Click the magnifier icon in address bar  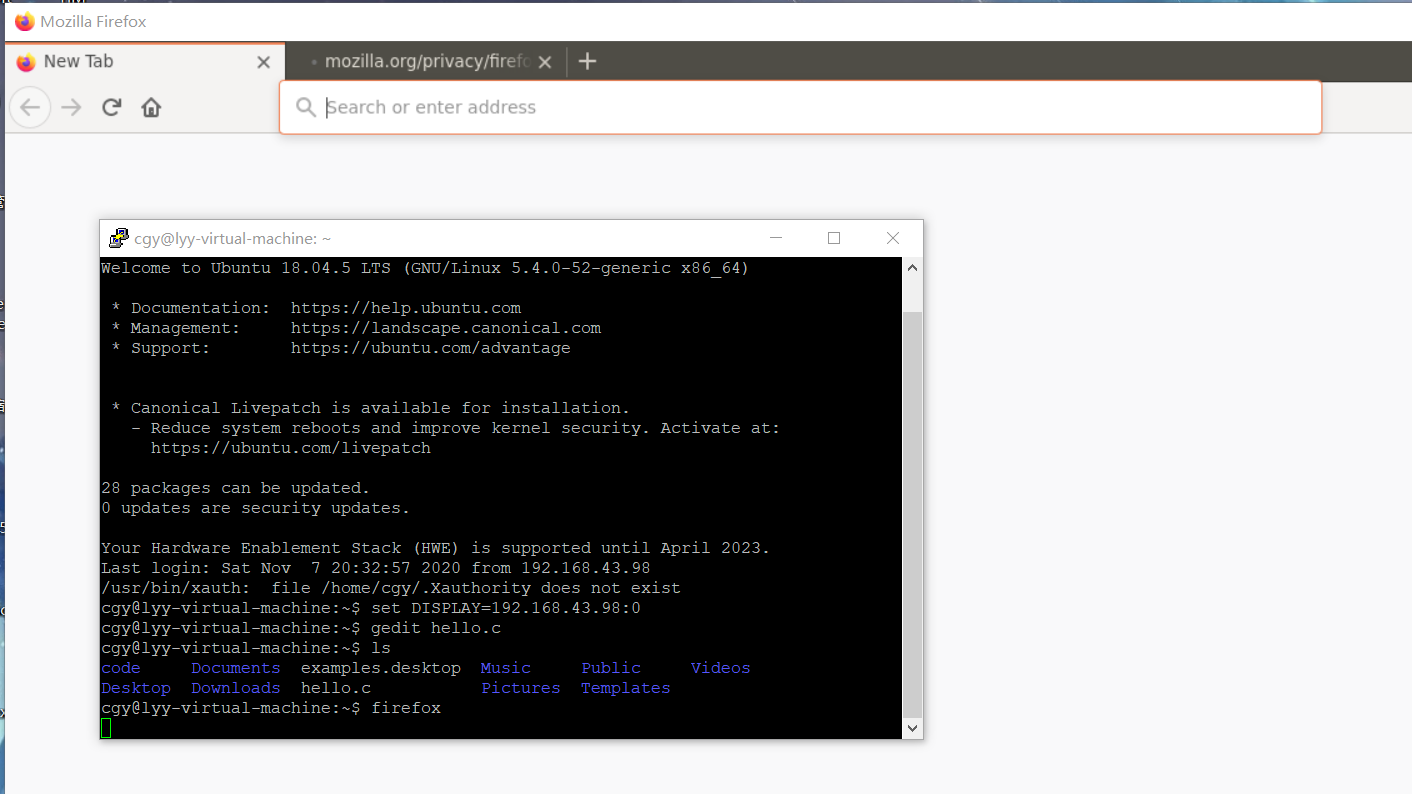(x=306, y=107)
